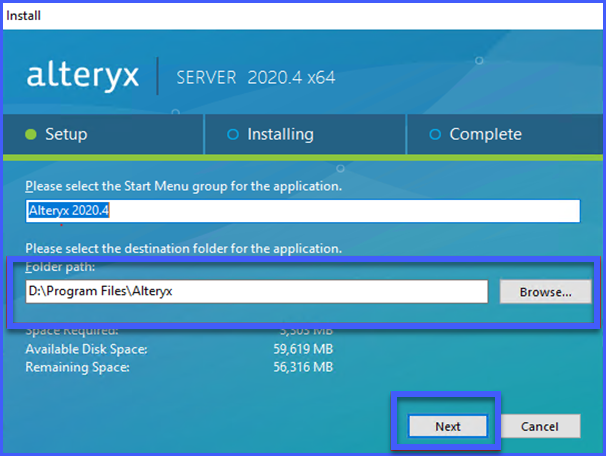Click the Complete step circle indicator
The width and height of the screenshot is (606, 456).
435,134
